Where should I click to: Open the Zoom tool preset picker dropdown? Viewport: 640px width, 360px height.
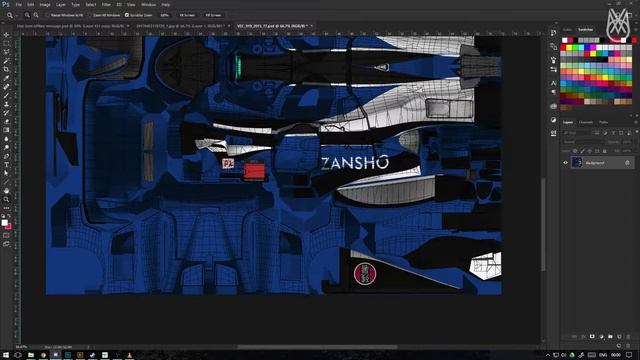(x=16, y=15)
